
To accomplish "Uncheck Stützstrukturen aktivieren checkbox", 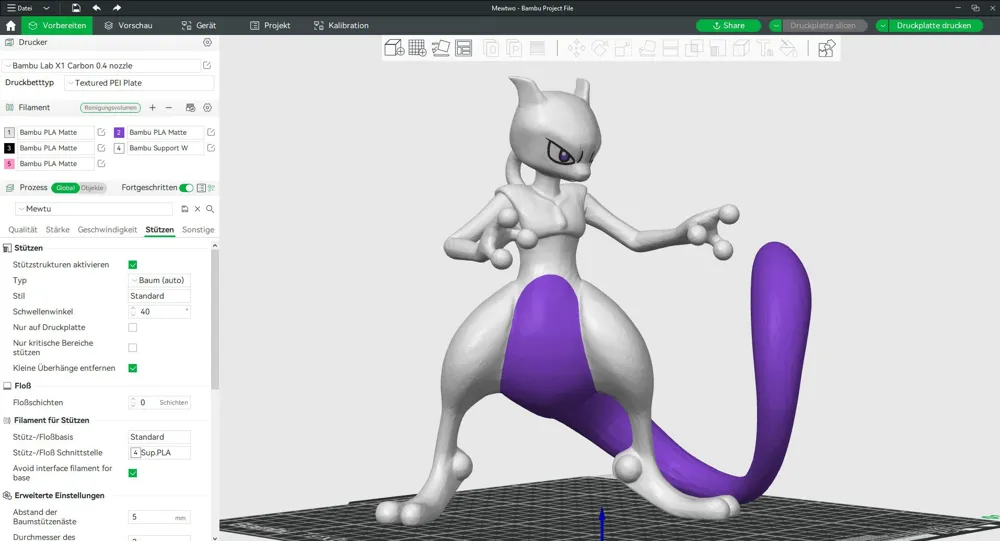I will pos(133,265).
